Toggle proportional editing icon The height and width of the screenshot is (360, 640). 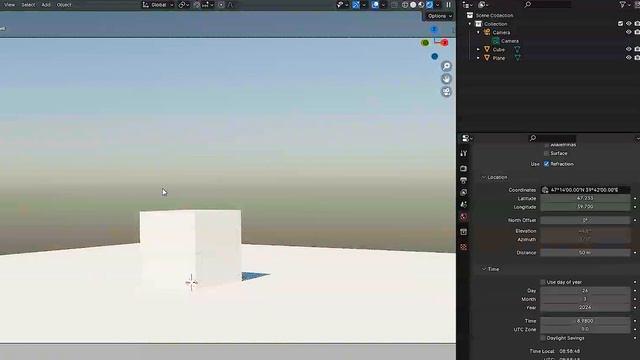(x=221, y=5)
